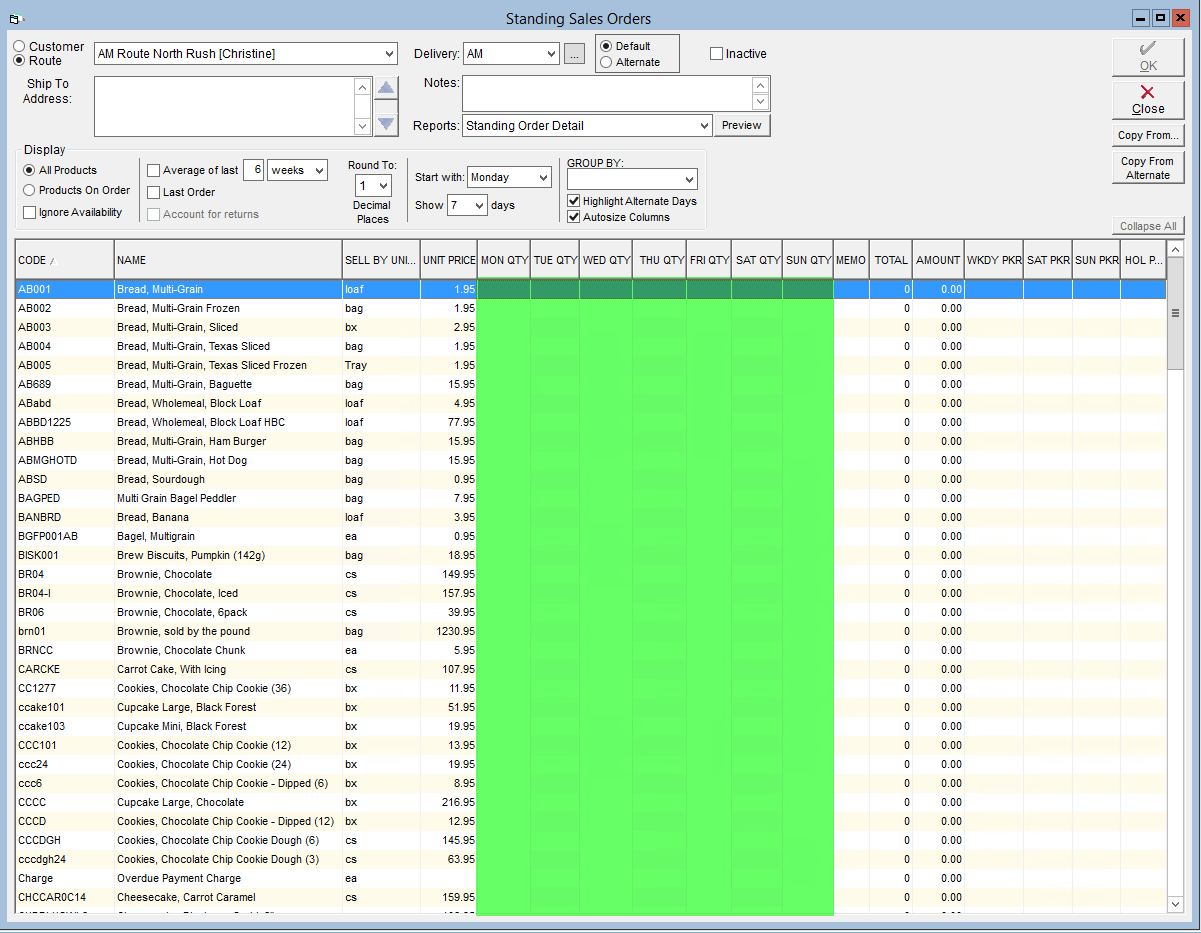Click the grid vertical scrollbar thumb
The height and width of the screenshot is (933, 1201).
tap(1176, 312)
